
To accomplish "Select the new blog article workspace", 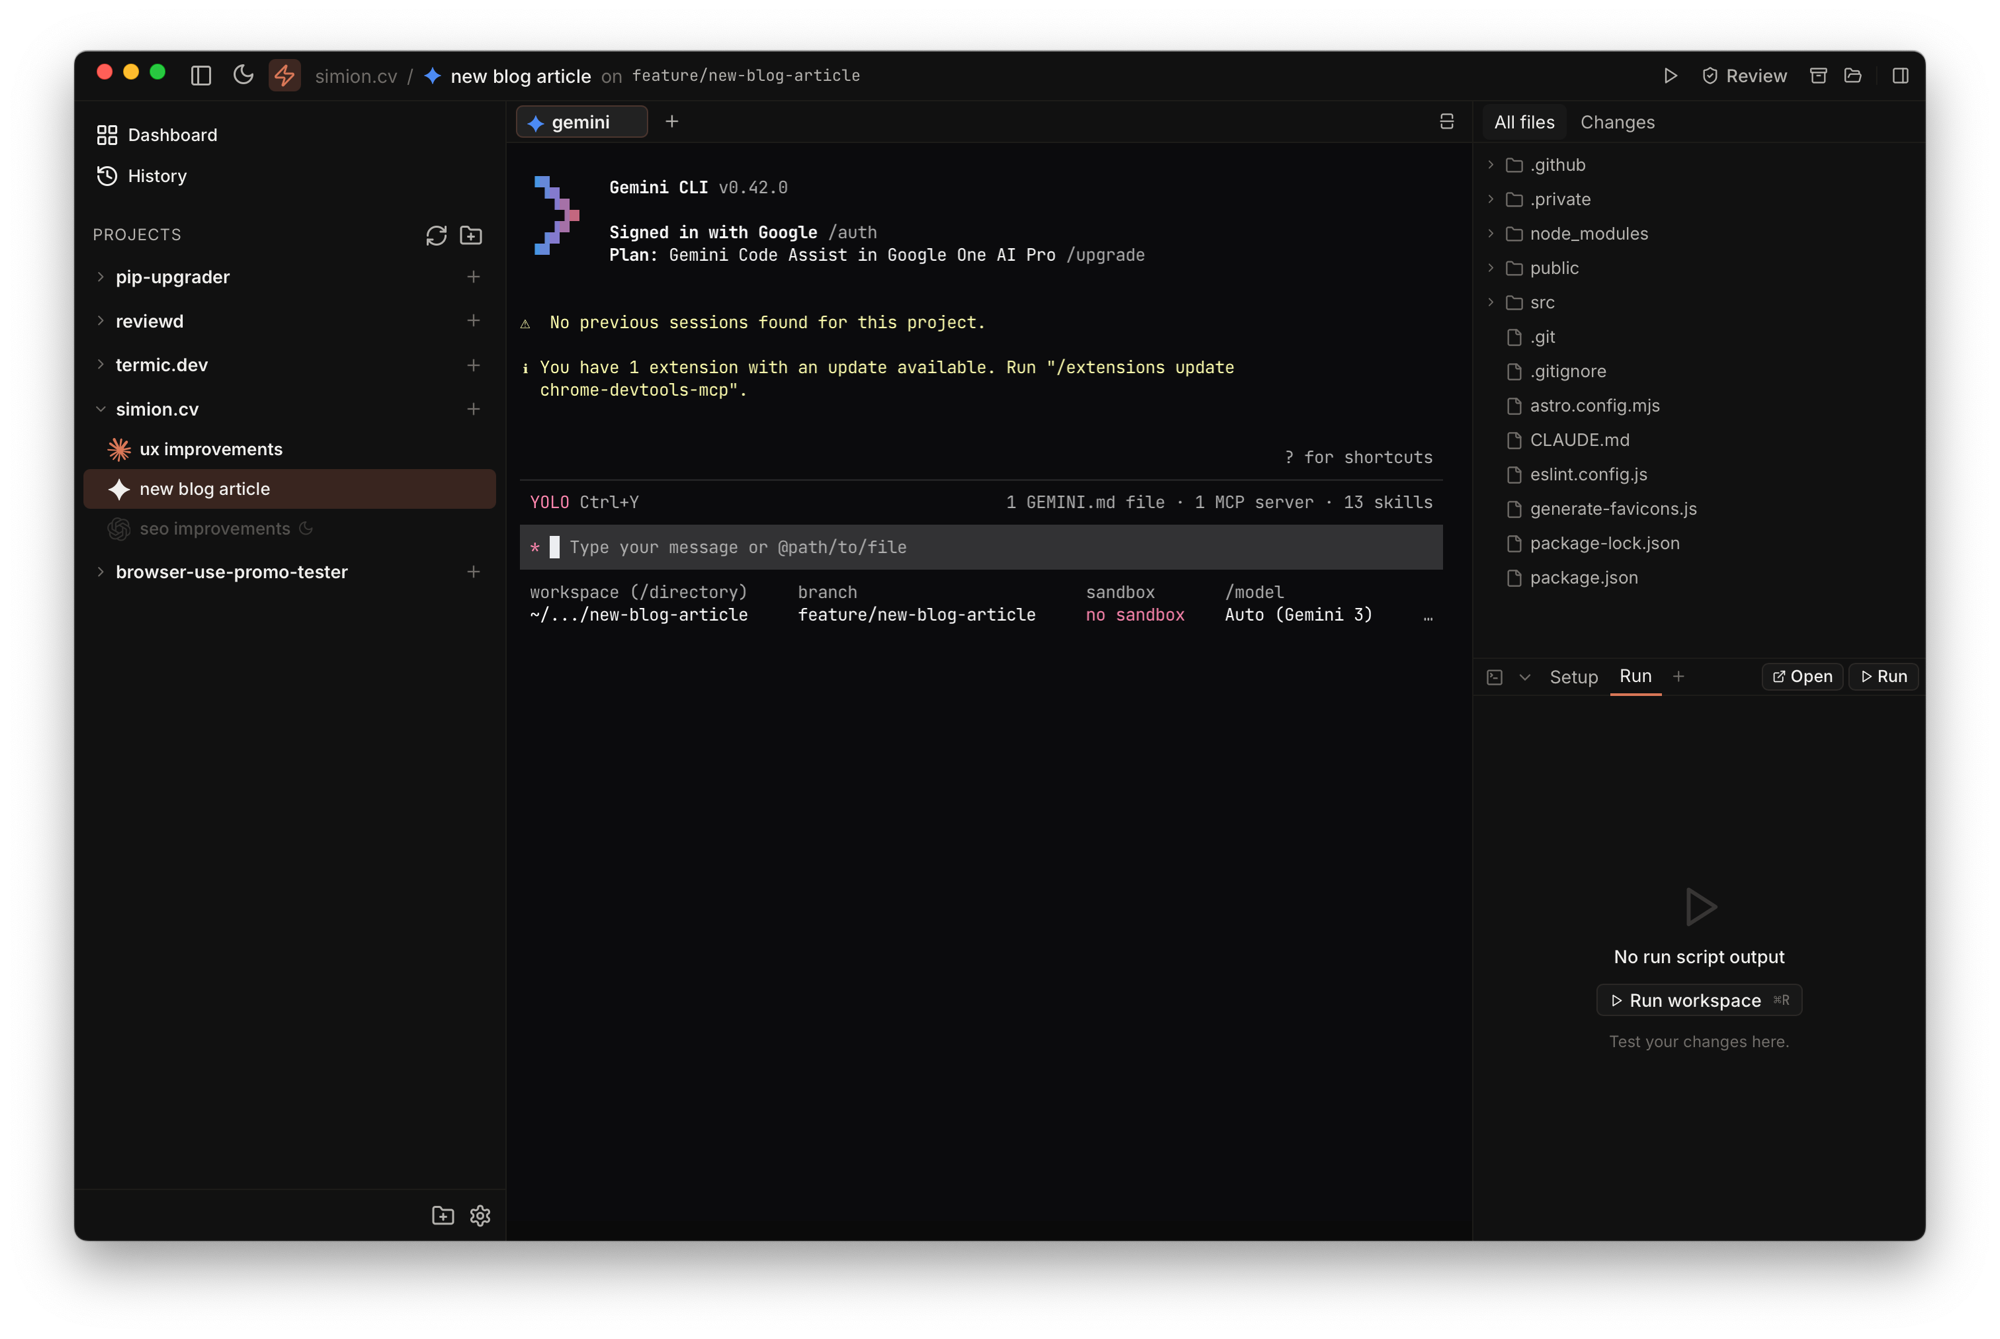I will point(290,489).
